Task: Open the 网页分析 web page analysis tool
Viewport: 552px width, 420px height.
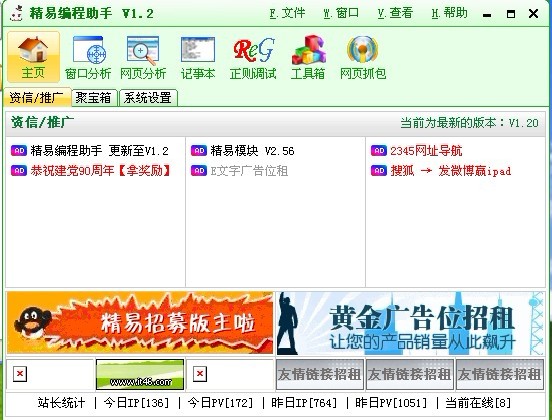Action: point(143,57)
